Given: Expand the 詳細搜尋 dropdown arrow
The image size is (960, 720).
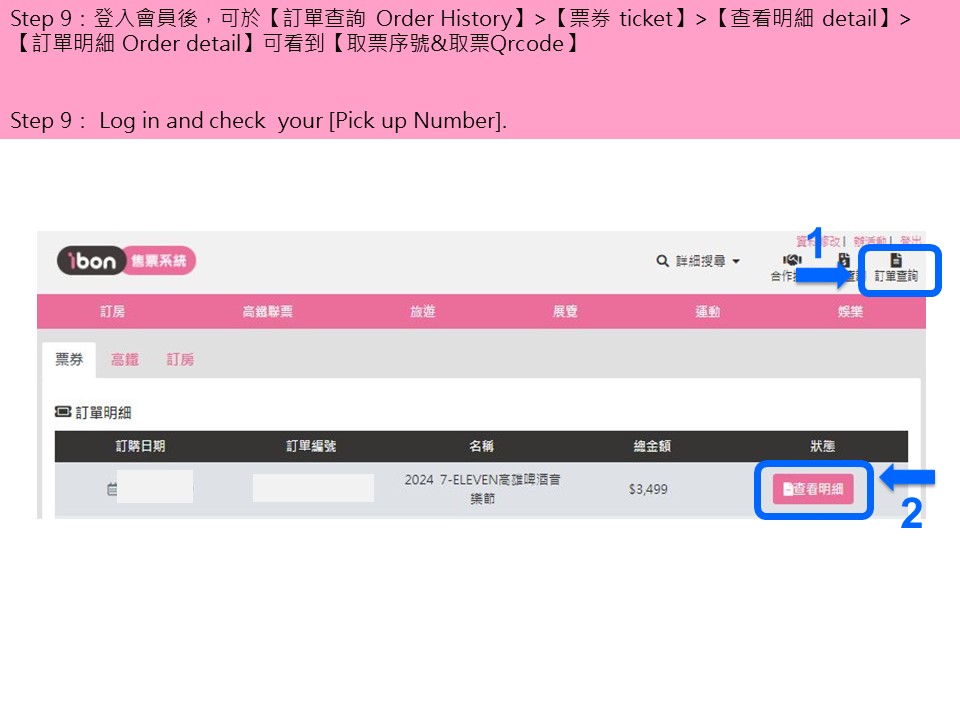Looking at the screenshot, I should [x=736, y=261].
